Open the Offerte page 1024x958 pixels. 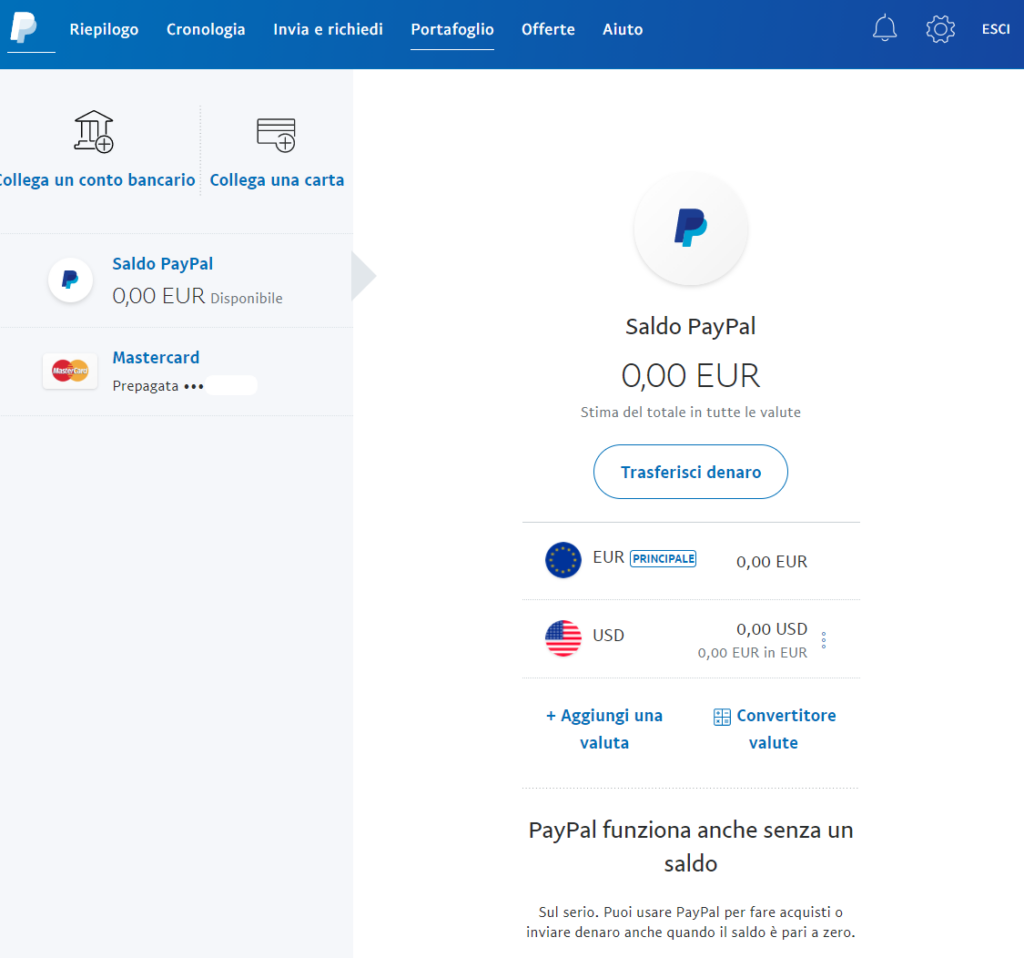[548, 29]
